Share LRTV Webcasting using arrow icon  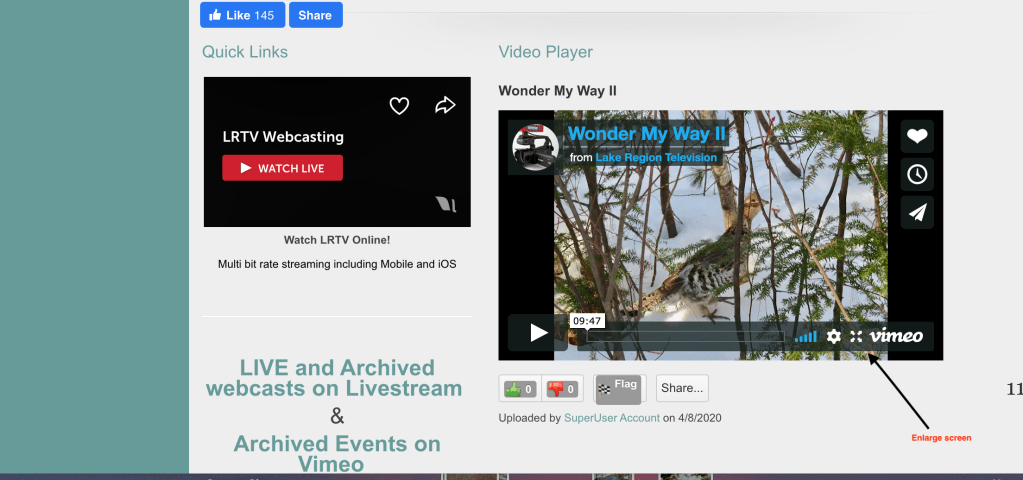click(445, 105)
